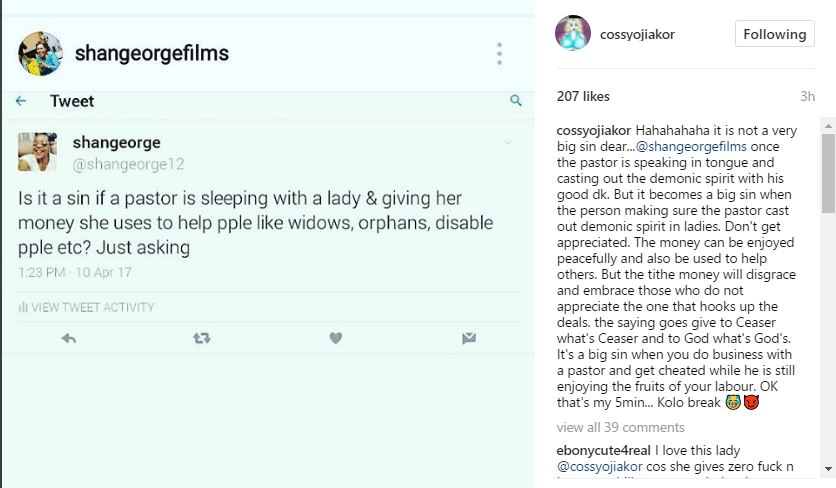Click the cossyojiakor profile picture
Viewport: 836px width, 488px height.
pyautogui.click(x=574, y=33)
